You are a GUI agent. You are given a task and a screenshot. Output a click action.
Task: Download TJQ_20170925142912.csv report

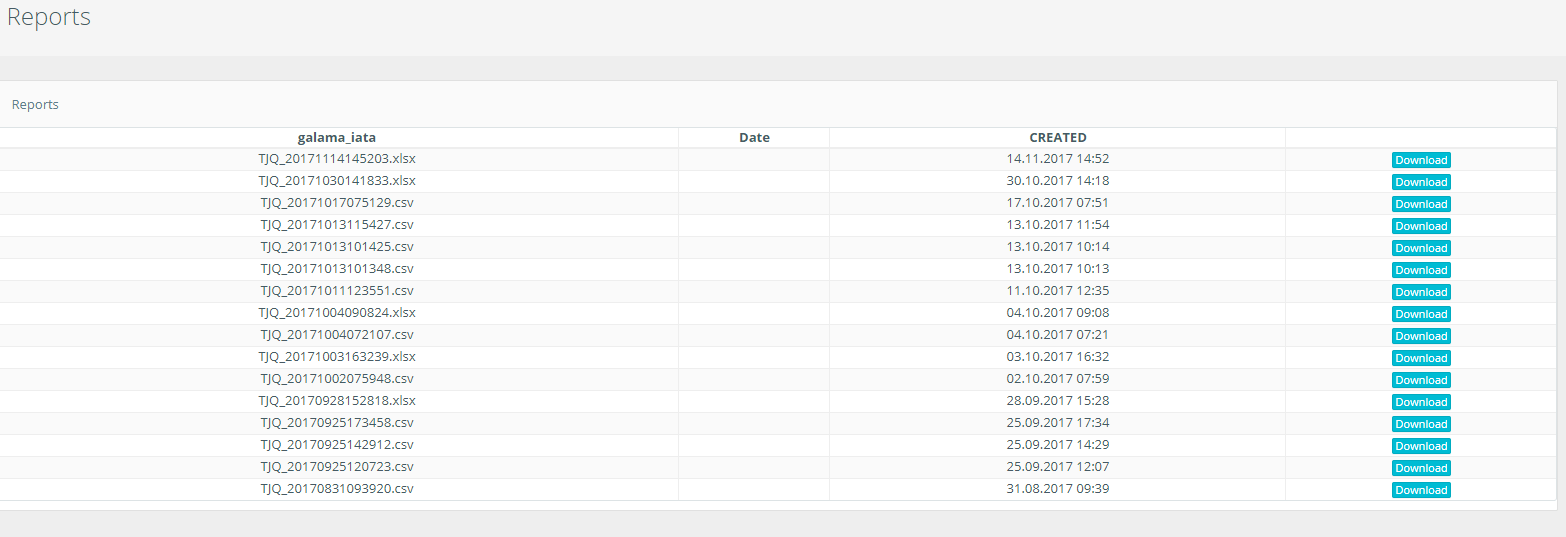(x=1420, y=446)
